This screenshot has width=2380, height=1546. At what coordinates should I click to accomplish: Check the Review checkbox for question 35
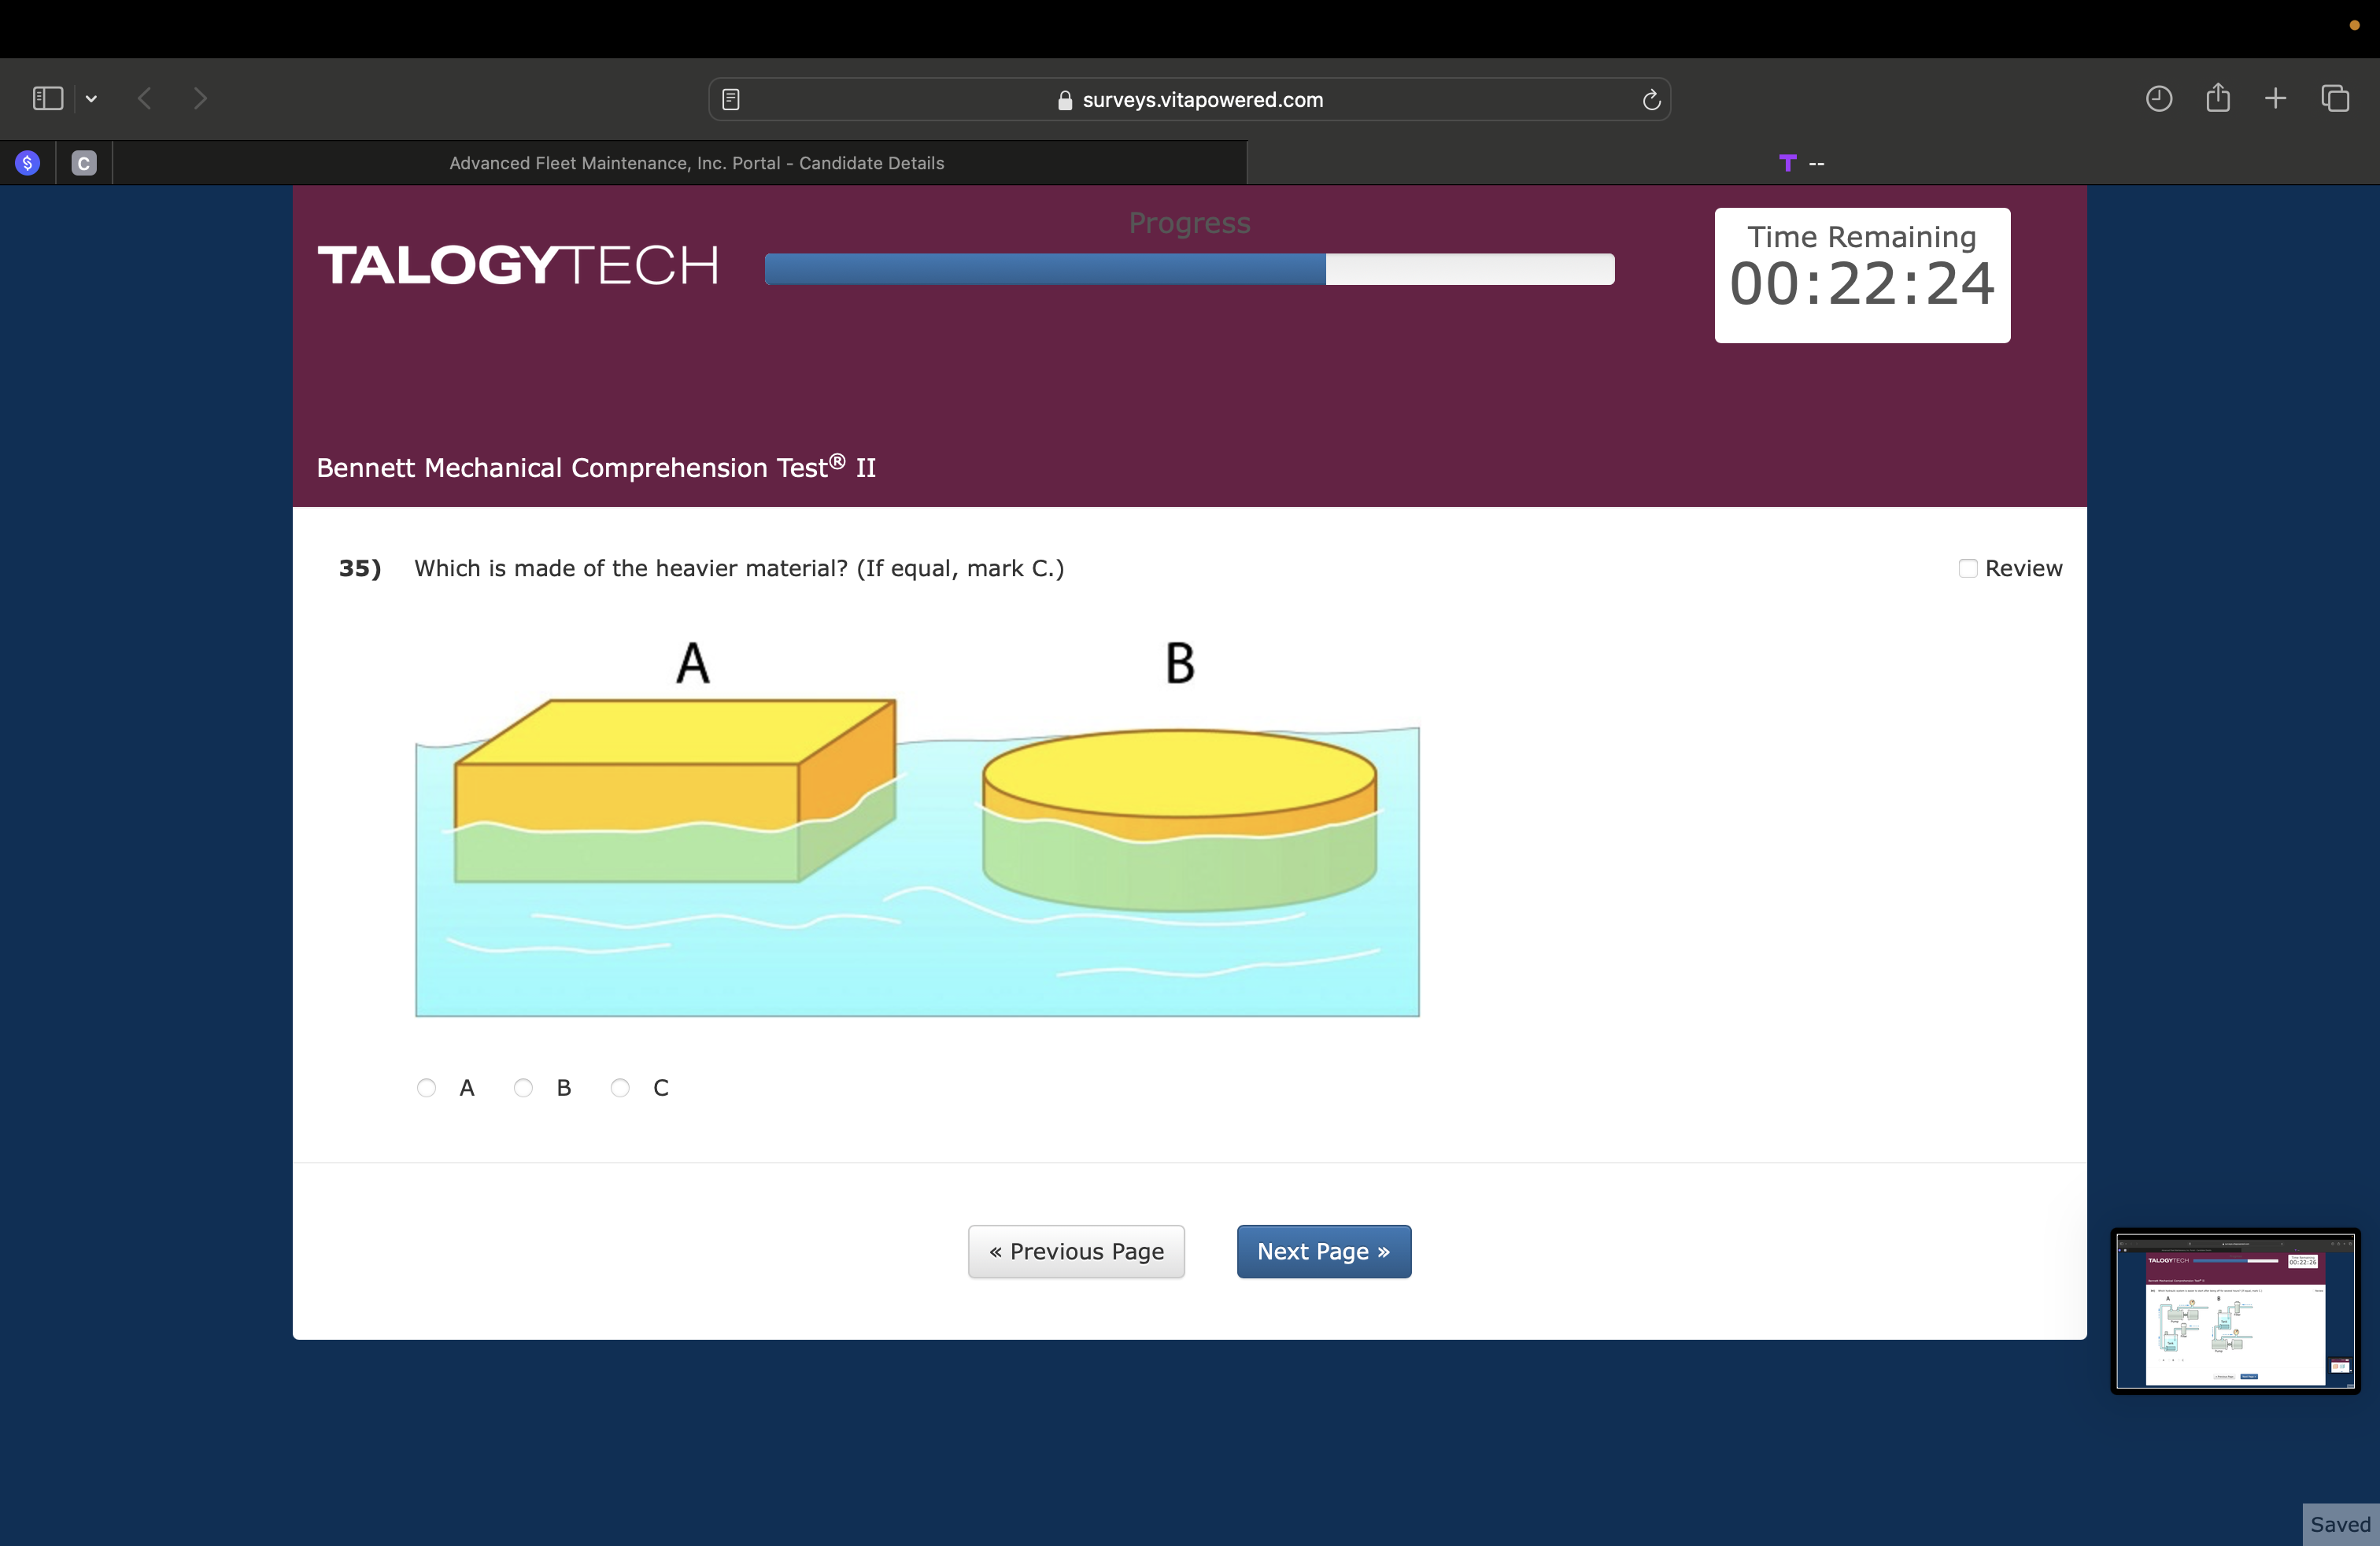click(1967, 568)
